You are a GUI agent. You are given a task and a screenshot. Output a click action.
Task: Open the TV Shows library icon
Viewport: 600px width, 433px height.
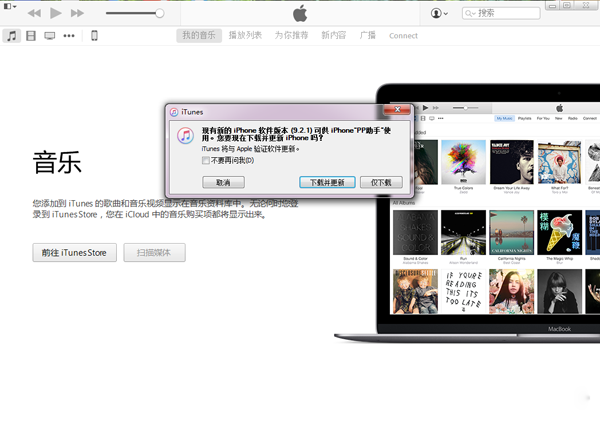pyautogui.click(x=49, y=36)
